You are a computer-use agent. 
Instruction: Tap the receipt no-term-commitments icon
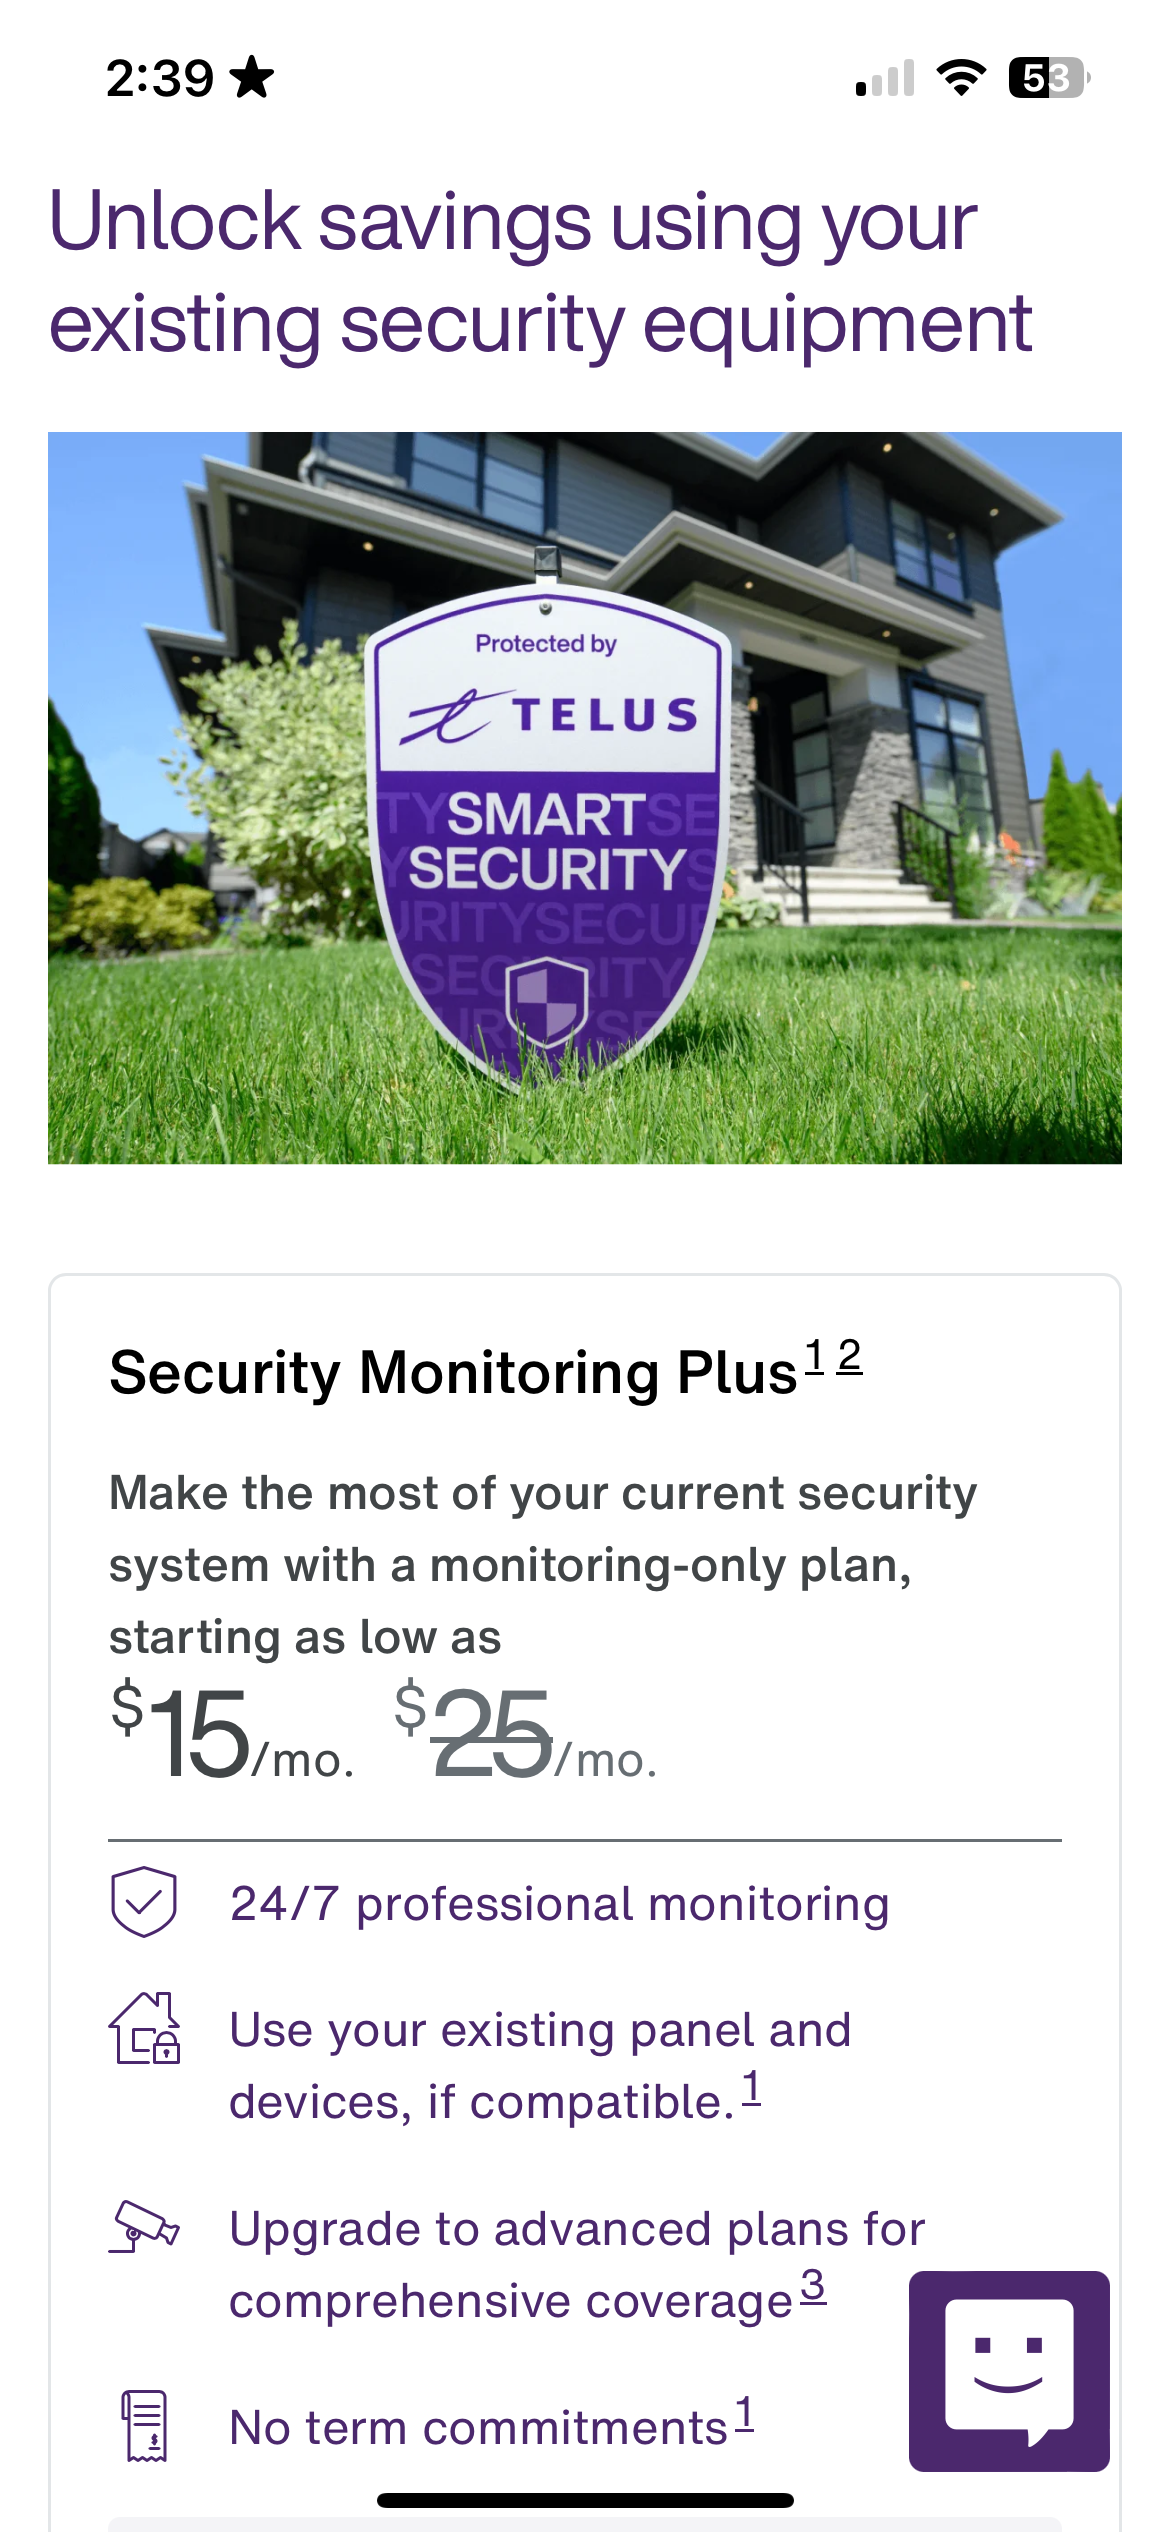(x=145, y=2425)
